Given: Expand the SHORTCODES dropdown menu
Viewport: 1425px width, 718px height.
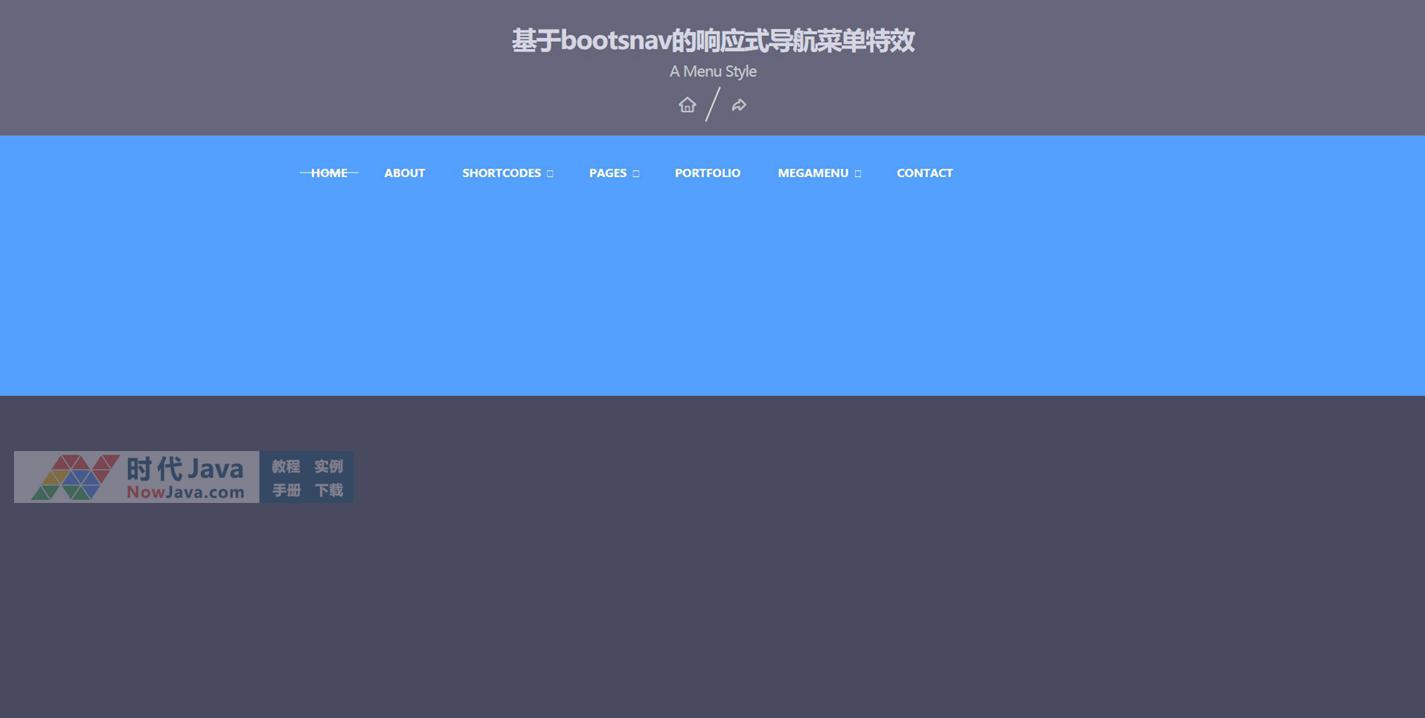Looking at the screenshot, I should tap(502, 173).
